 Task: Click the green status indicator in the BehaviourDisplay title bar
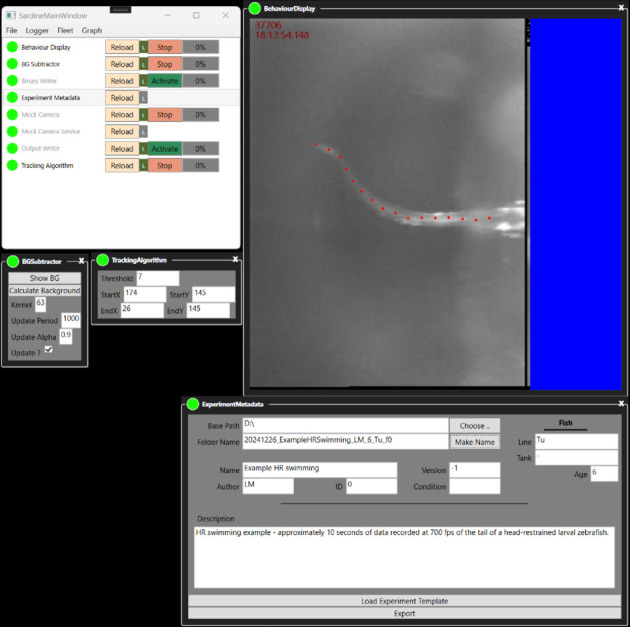click(255, 8)
